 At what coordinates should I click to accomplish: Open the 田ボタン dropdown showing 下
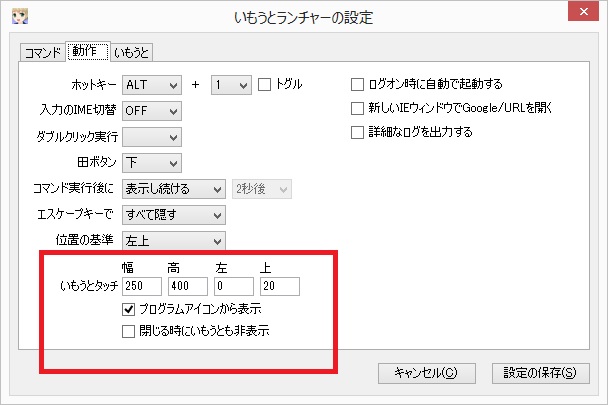(152, 163)
